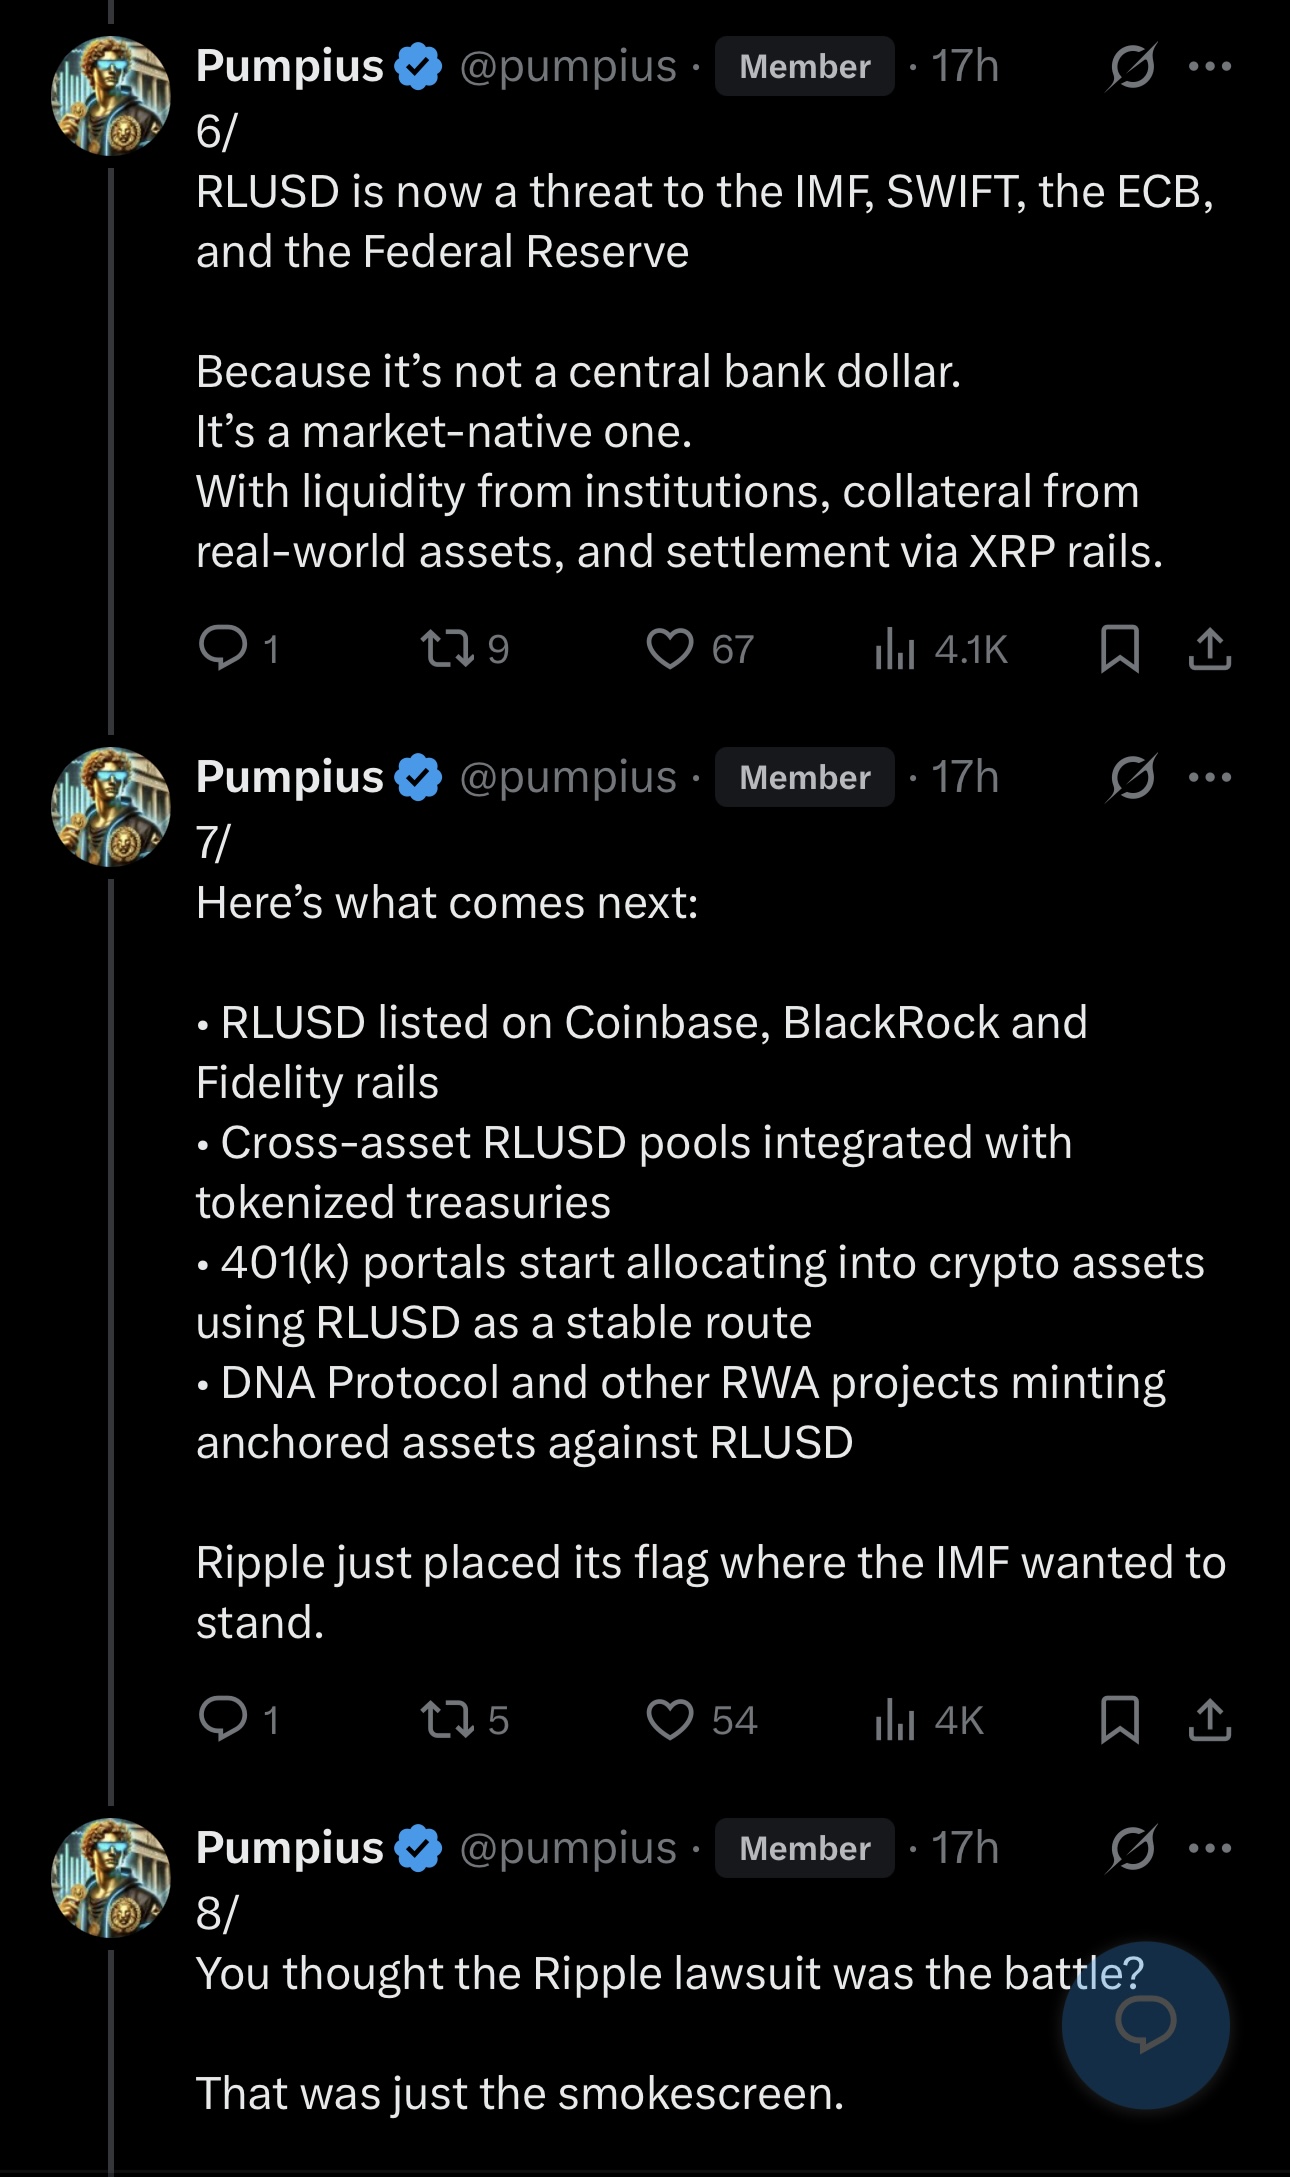This screenshot has width=1290, height=2177.
Task: Bookmark the 6/ RLUSD tweet
Action: (1119, 648)
